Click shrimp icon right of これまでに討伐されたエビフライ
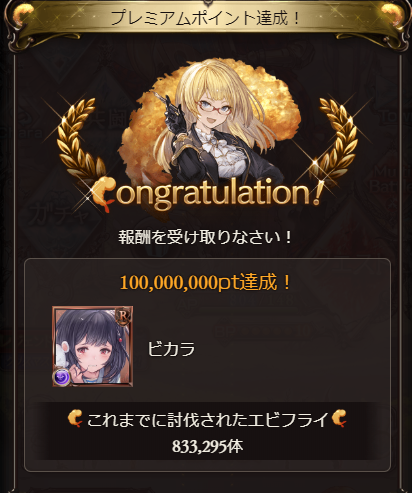 (339, 419)
